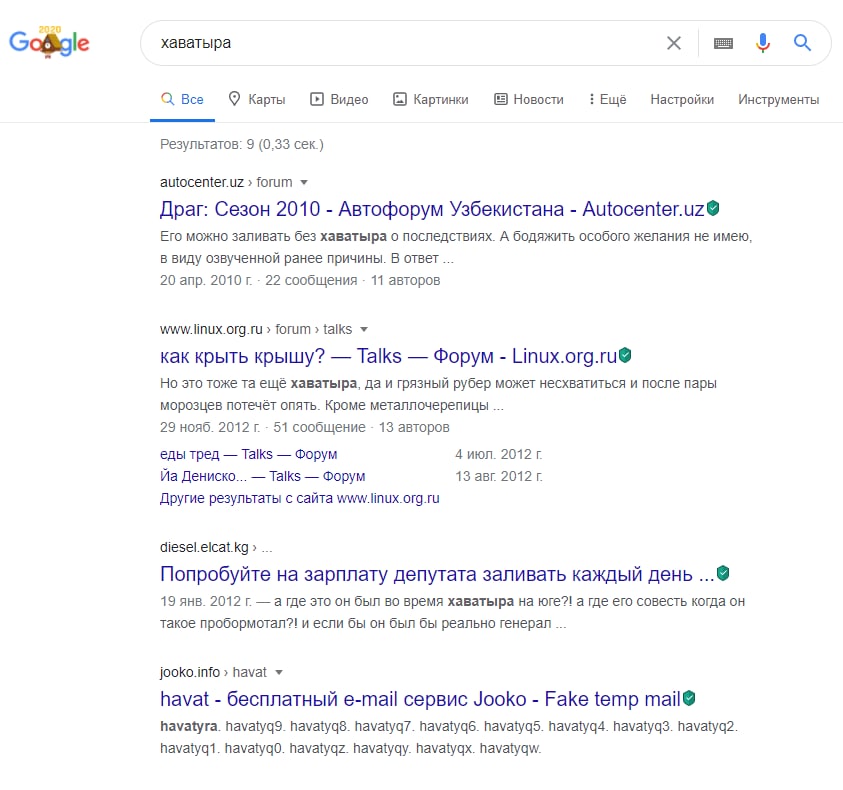Open Йа Дениско... — Talks — Форум sublink
843x790 pixels.
coord(262,476)
